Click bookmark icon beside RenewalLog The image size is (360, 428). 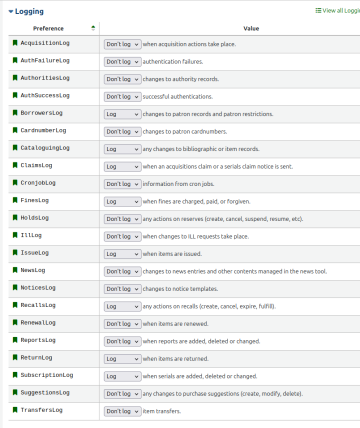pyautogui.click(x=15, y=323)
